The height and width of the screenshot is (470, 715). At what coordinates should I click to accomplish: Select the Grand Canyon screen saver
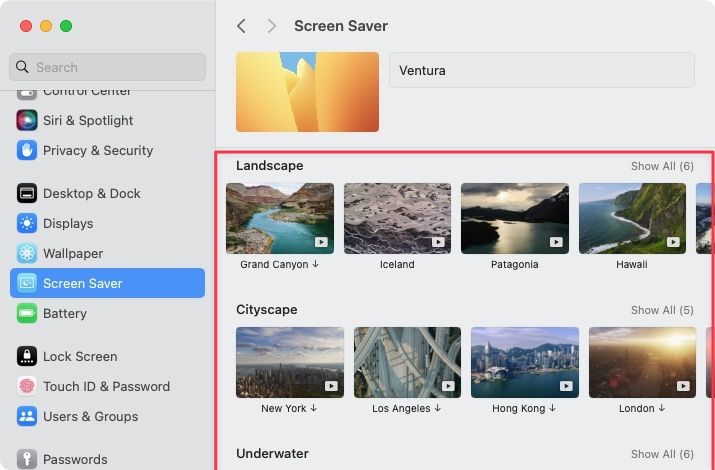(x=280, y=218)
